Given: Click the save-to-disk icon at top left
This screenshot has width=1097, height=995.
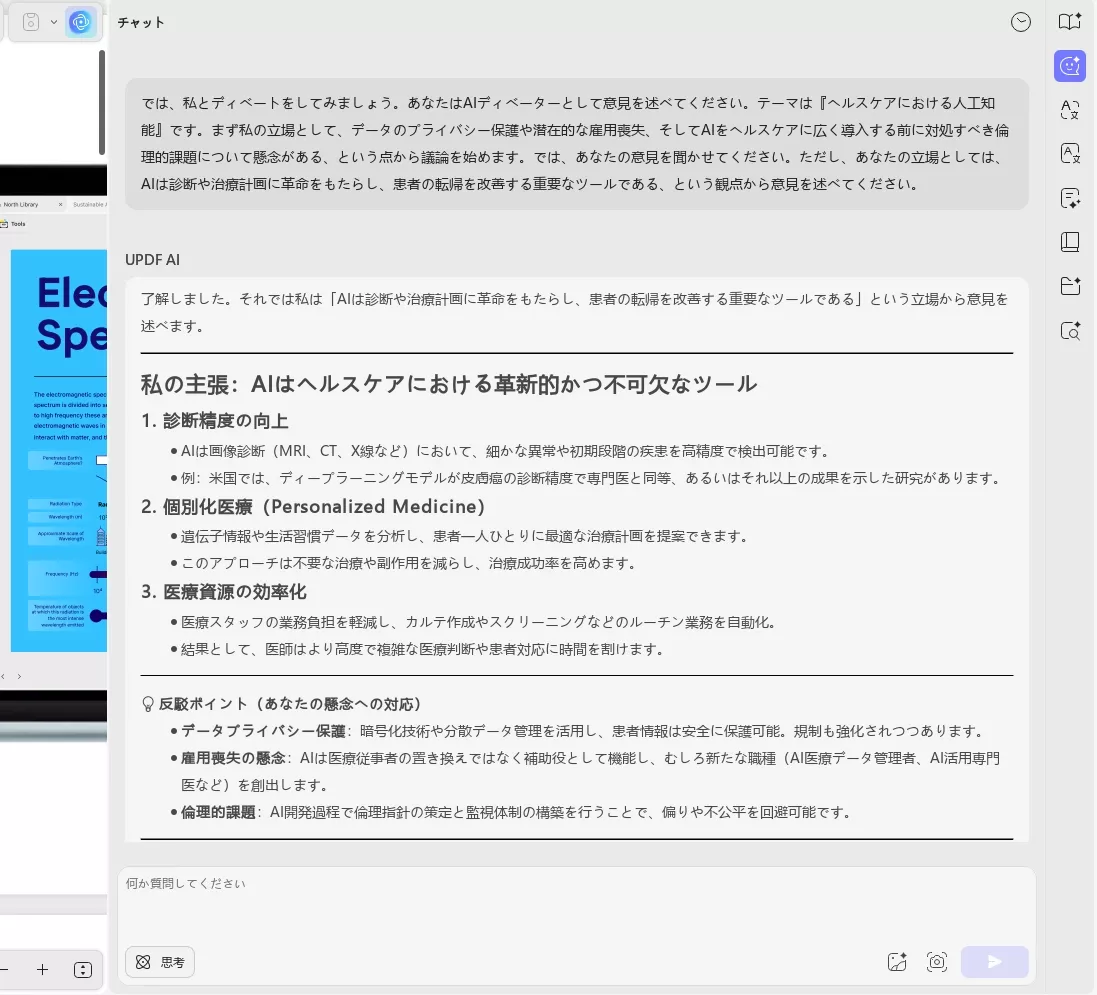Looking at the screenshot, I should click(31, 22).
